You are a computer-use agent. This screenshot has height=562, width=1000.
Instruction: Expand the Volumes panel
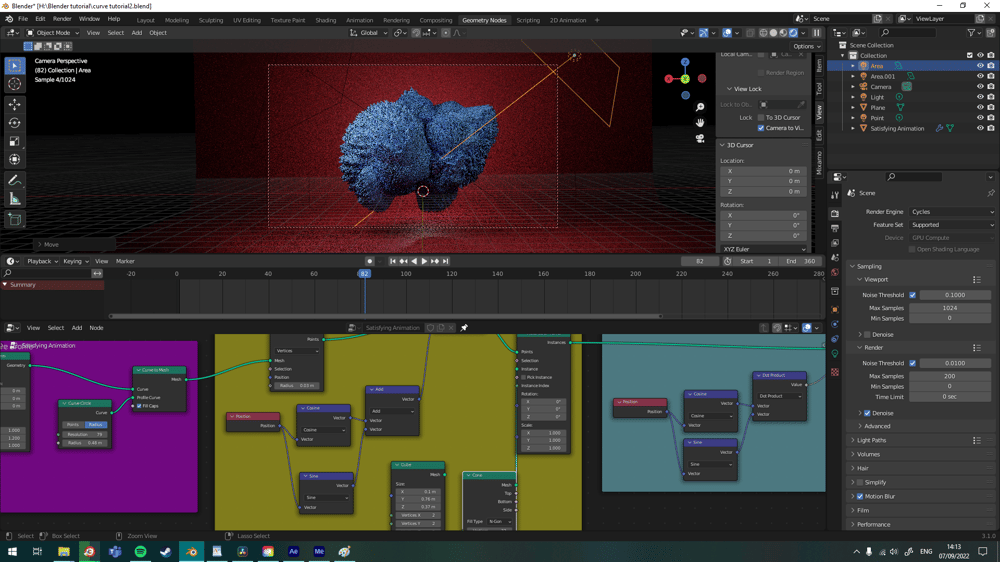point(868,454)
